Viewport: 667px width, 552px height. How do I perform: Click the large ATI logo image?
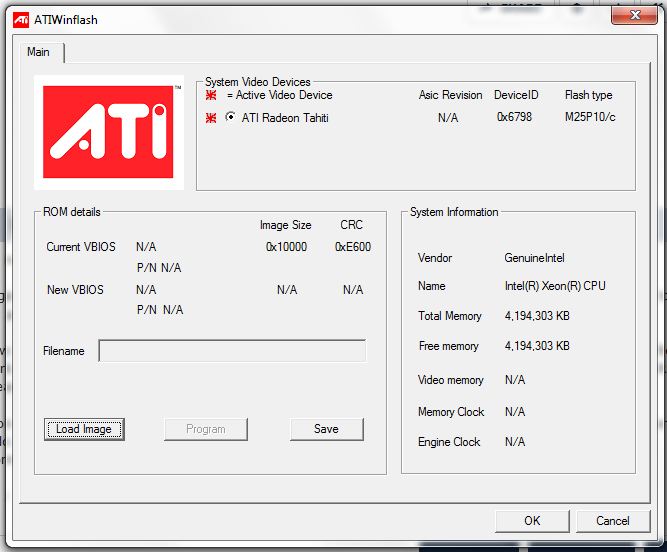(108, 132)
